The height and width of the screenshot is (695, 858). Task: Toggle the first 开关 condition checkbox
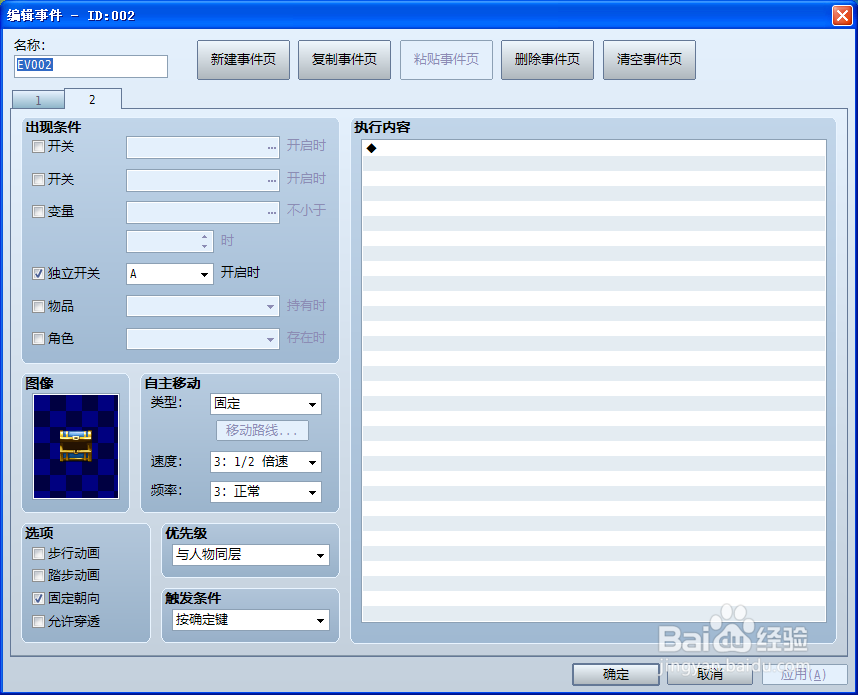pyautogui.click(x=38, y=147)
